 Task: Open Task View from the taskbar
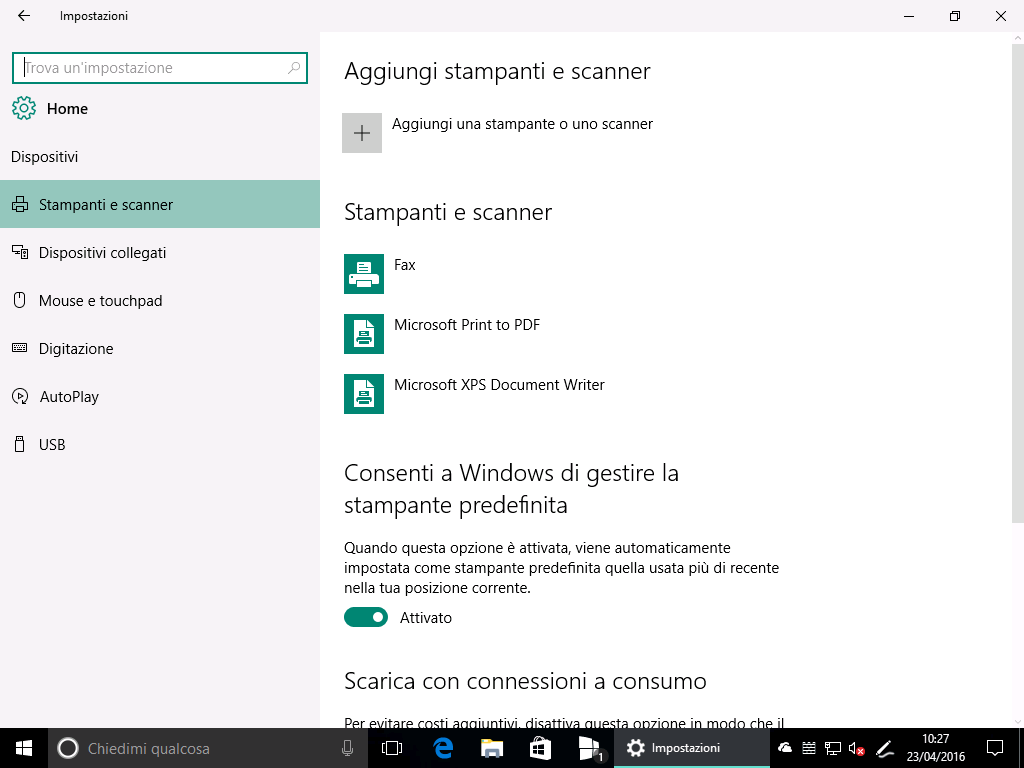(x=392, y=748)
